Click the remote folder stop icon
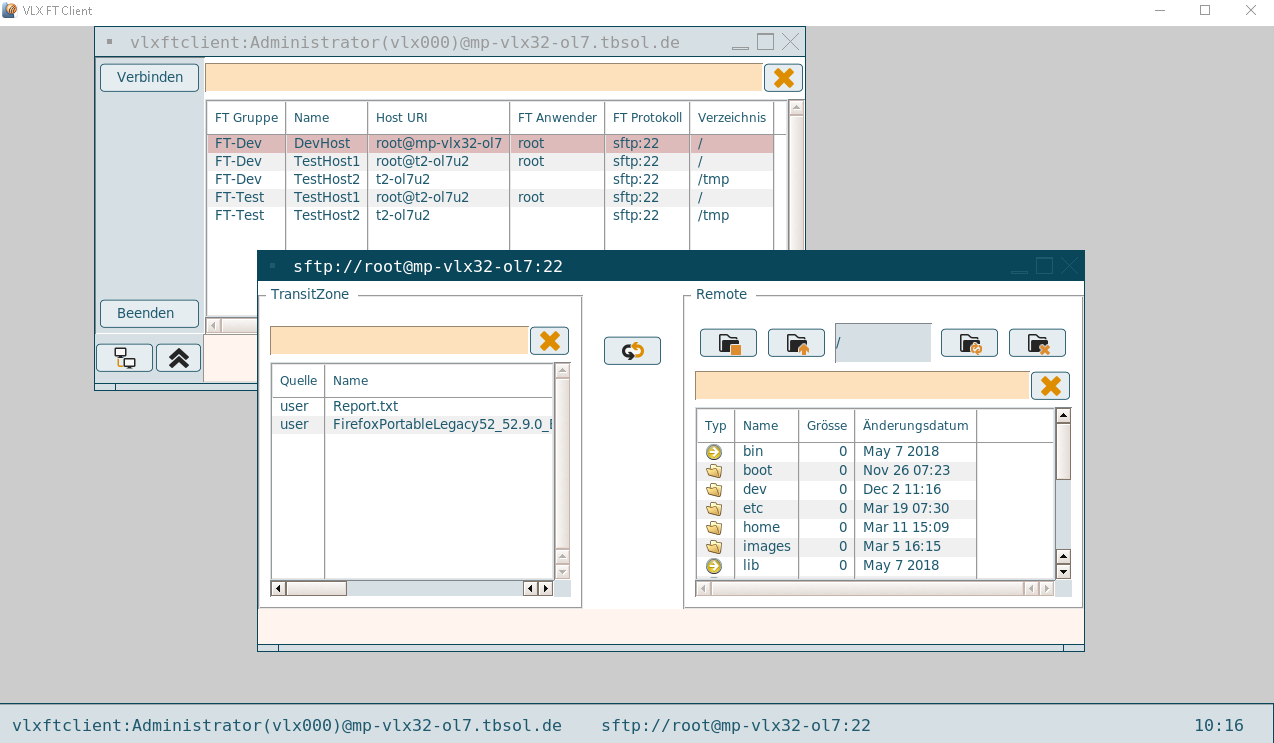This screenshot has width=1274, height=743. coord(728,343)
